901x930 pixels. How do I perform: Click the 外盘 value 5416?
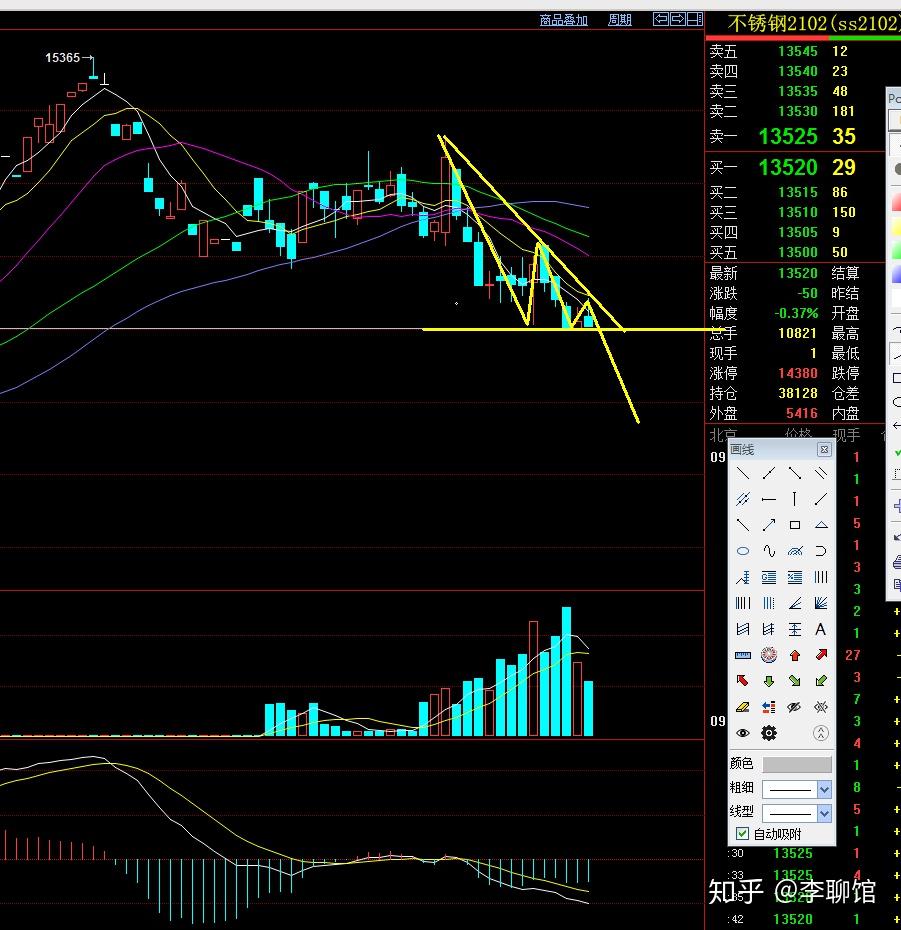click(802, 413)
